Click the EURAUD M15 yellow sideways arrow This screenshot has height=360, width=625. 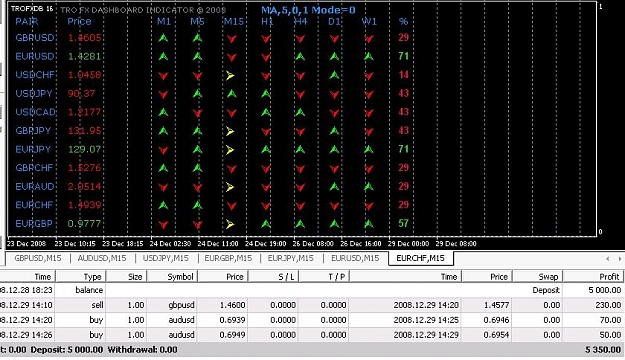point(230,187)
